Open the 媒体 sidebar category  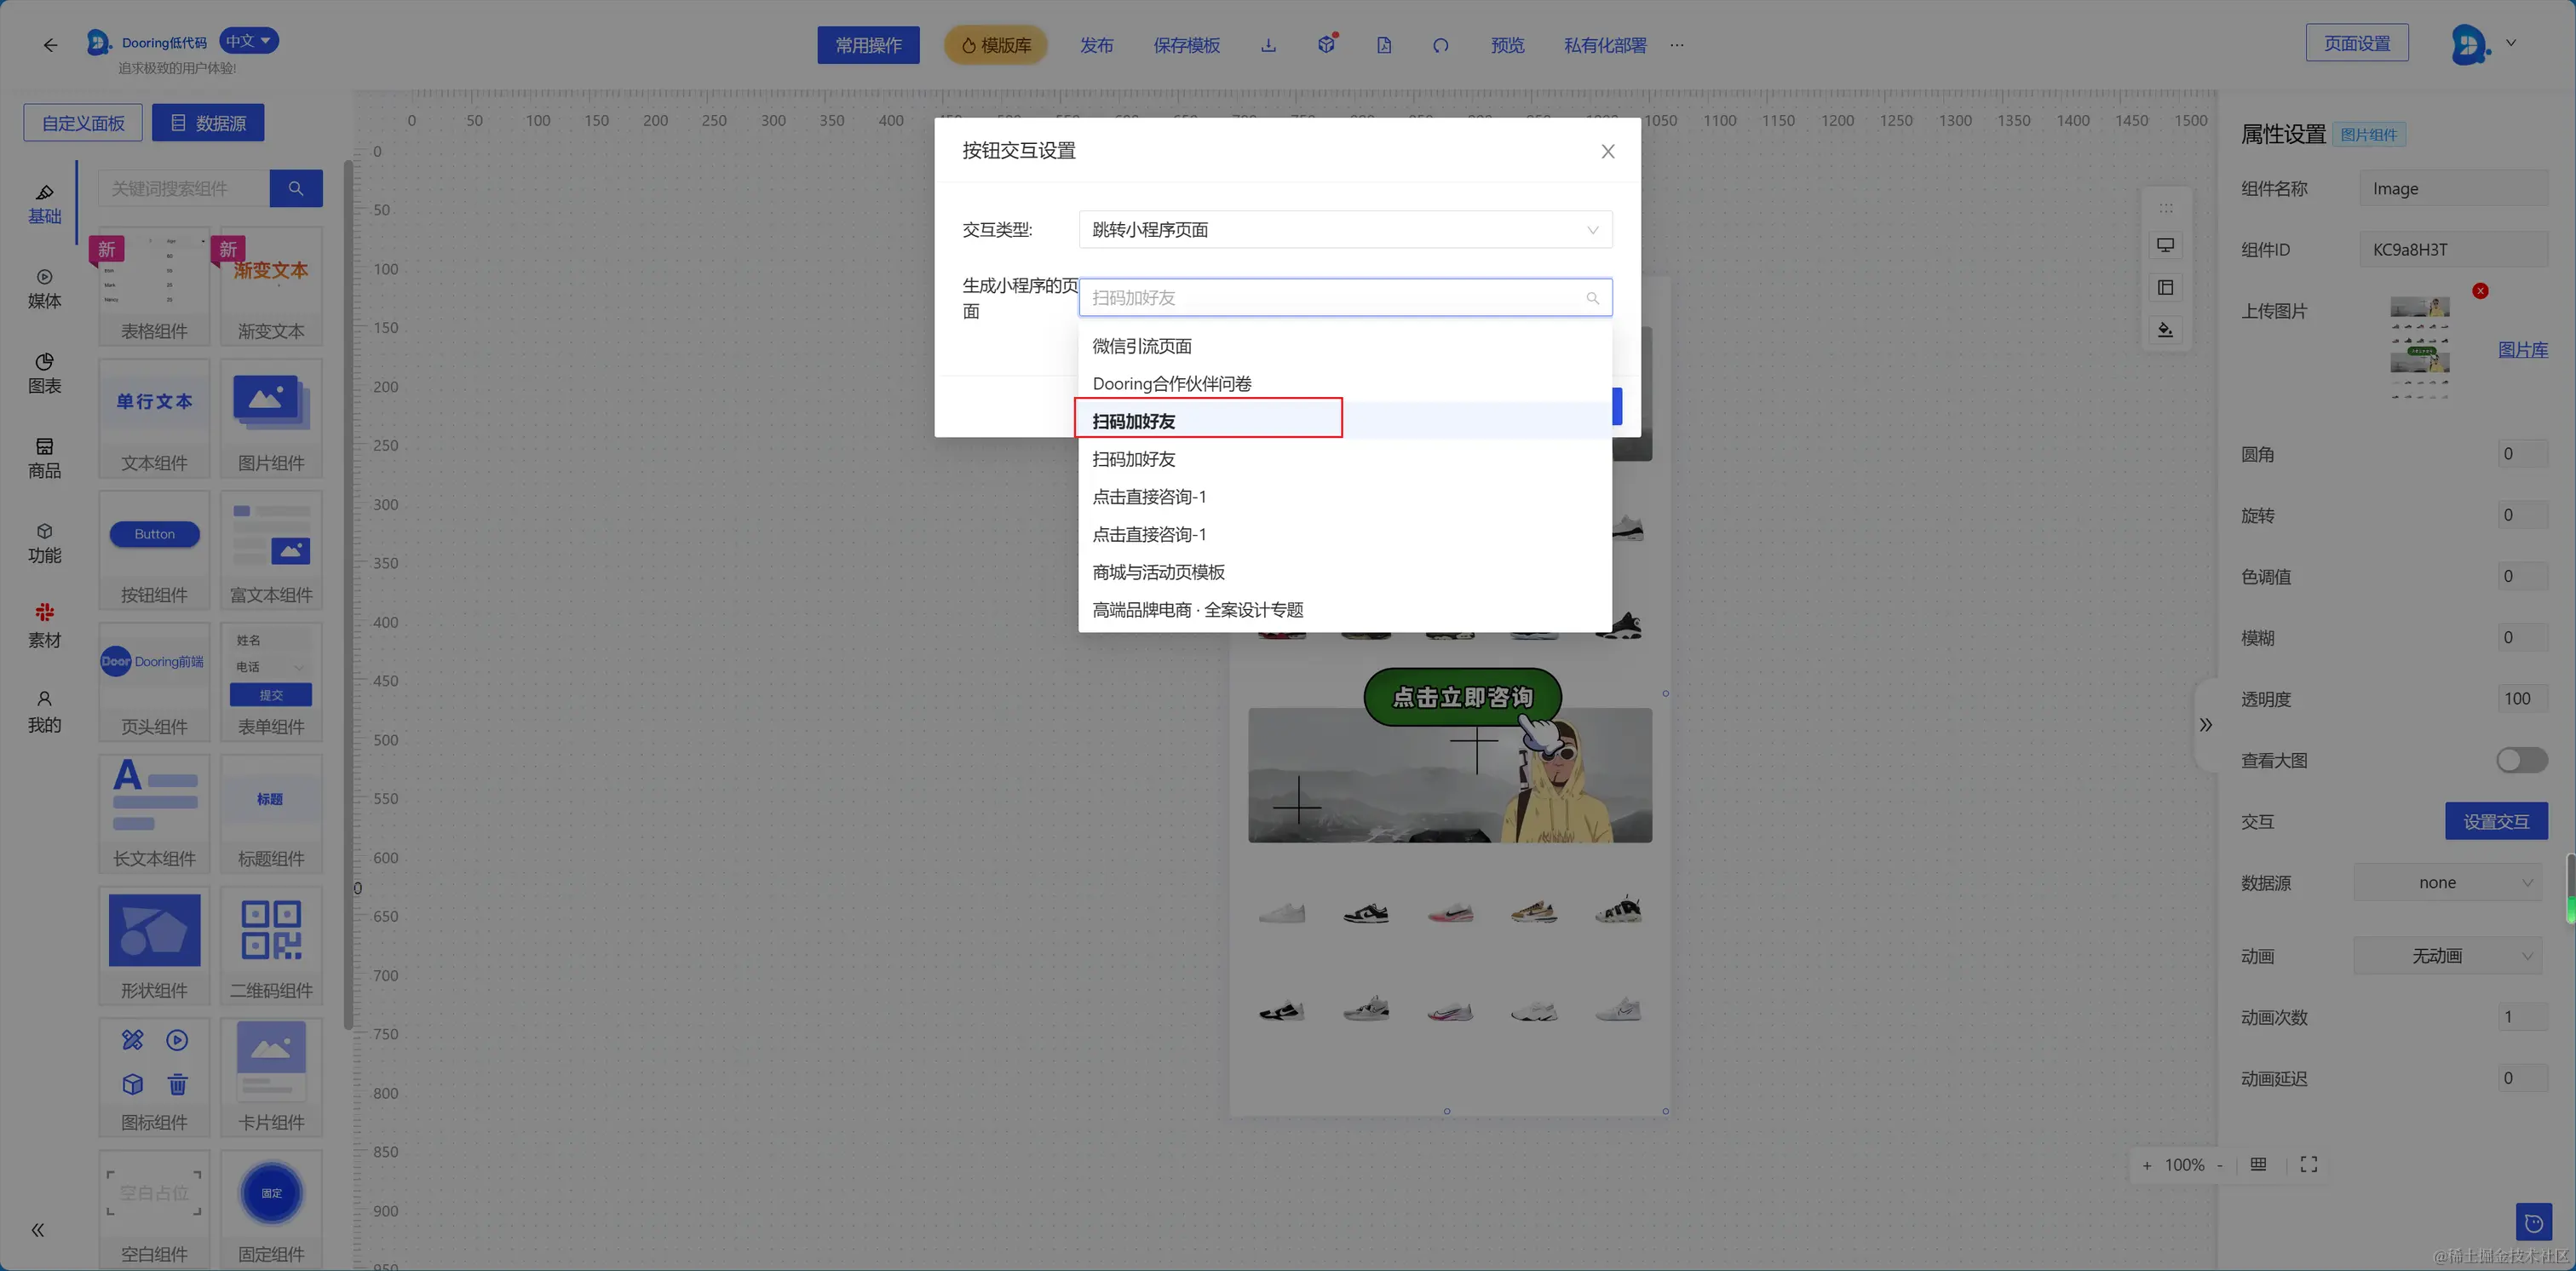pyautogui.click(x=44, y=288)
